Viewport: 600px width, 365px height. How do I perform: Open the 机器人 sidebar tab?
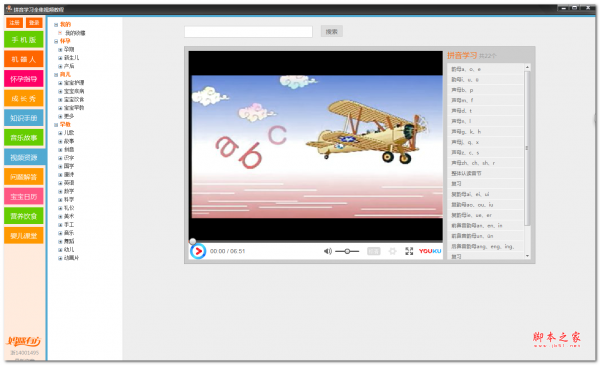tap(24, 59)
